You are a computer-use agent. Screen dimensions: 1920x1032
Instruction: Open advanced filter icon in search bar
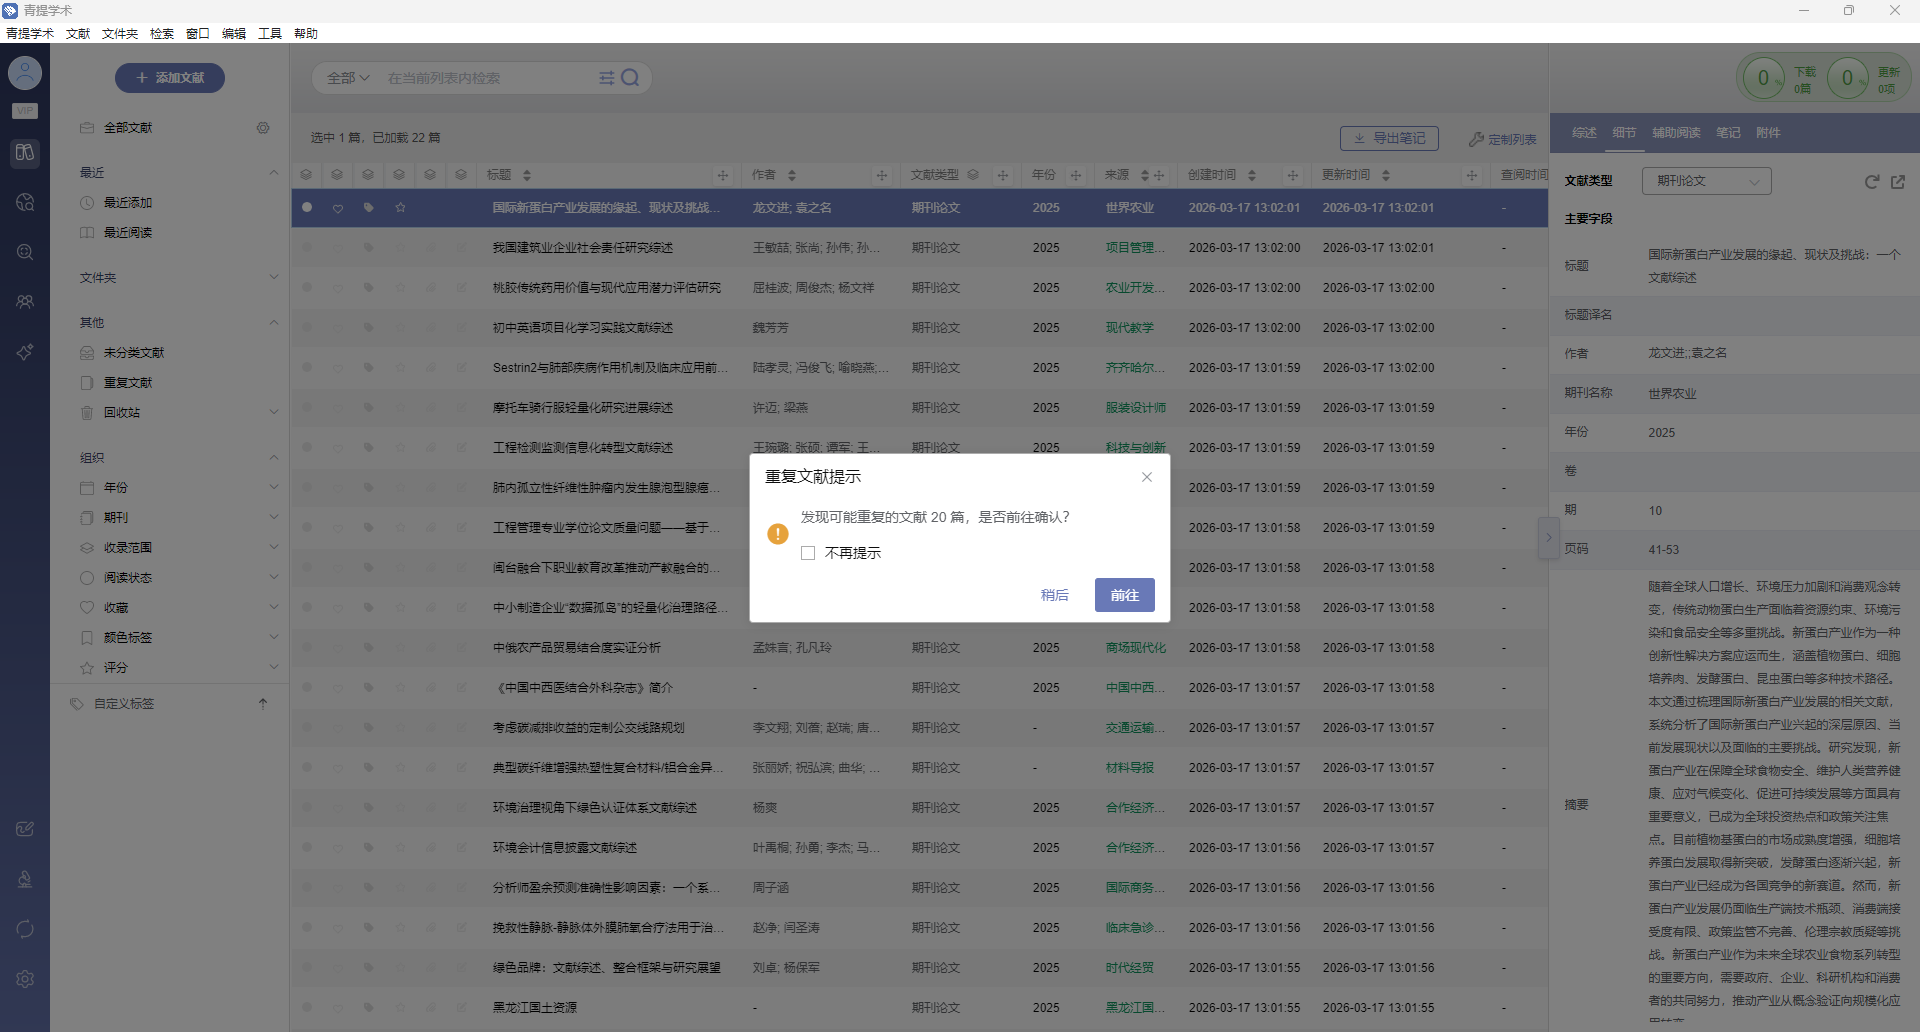coord(606,78)
